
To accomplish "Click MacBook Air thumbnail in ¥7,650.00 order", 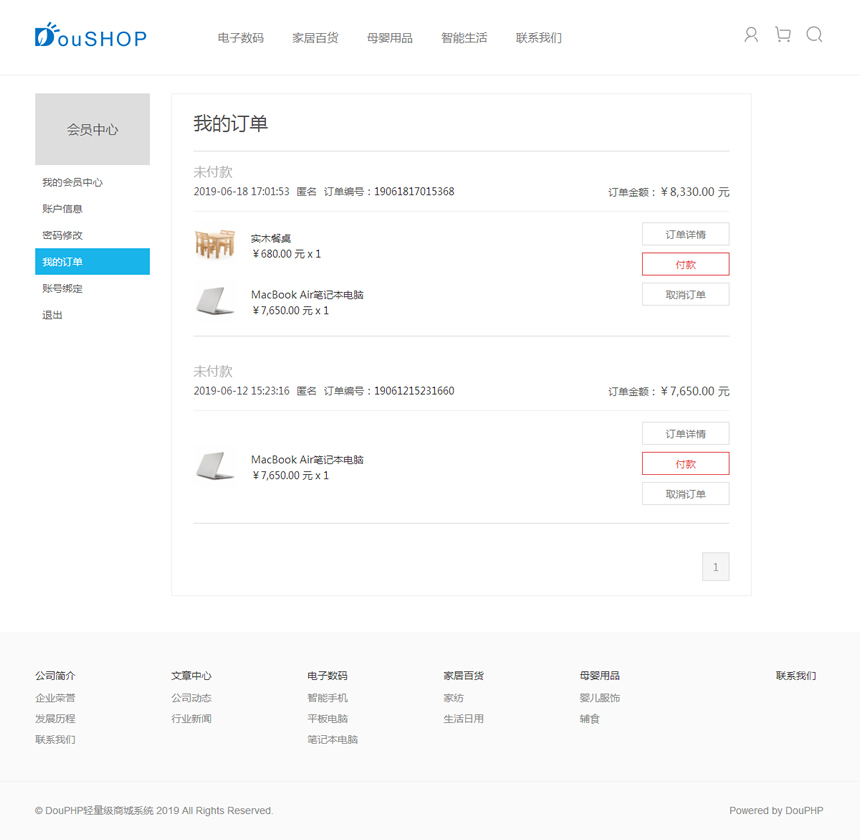I will 215,466.
